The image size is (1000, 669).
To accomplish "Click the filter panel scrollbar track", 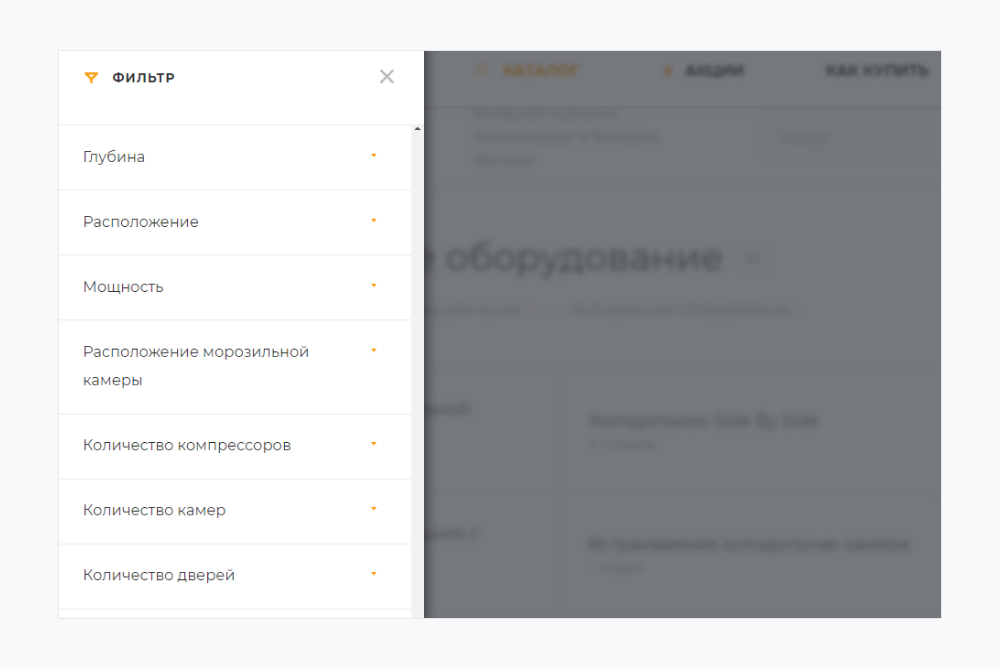I will (x=417, y=400).
